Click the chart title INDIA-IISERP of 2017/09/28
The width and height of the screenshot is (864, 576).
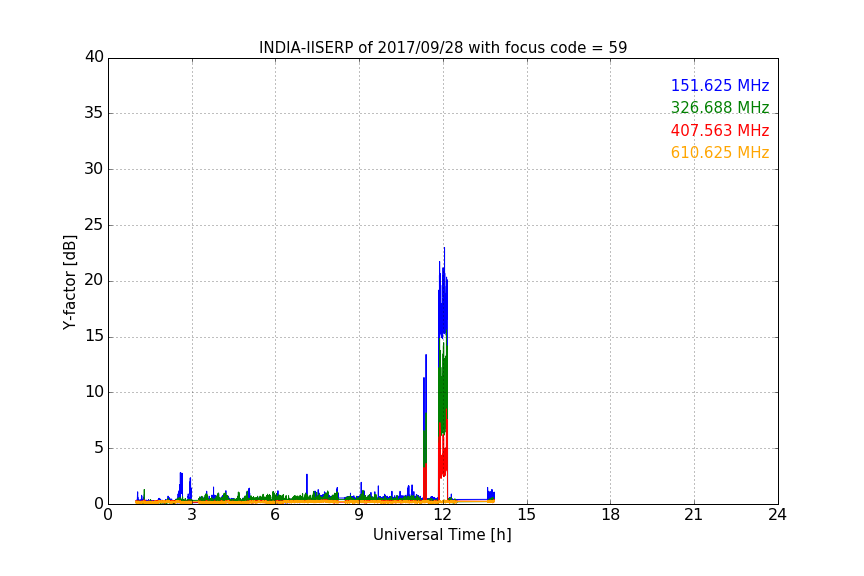click(443, 47)
